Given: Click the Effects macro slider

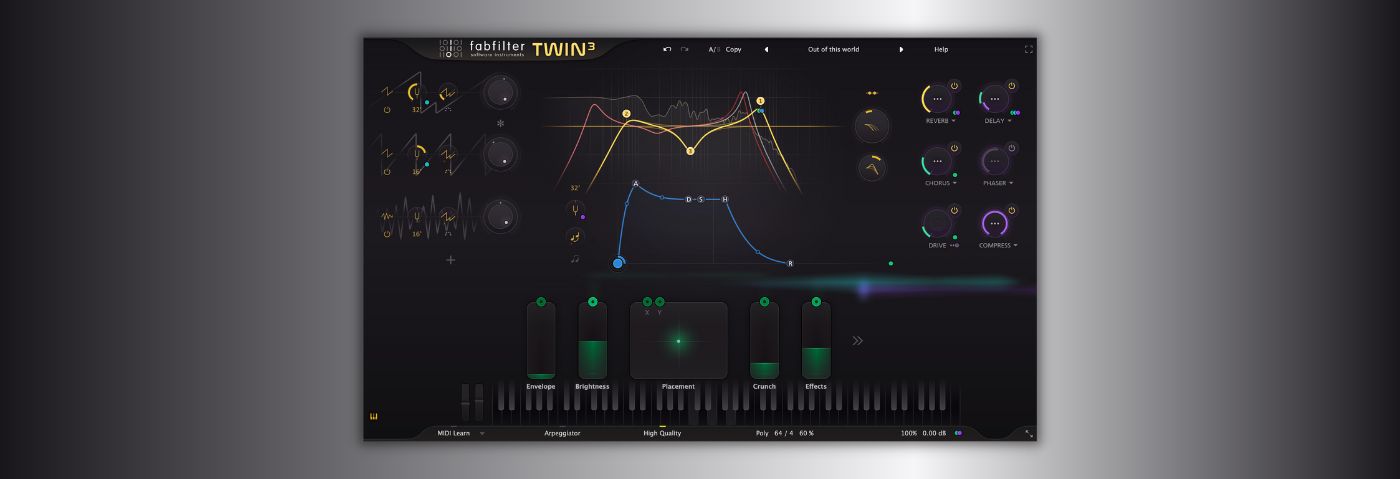Looking at the screenshot, I should (x=816, y=340).
